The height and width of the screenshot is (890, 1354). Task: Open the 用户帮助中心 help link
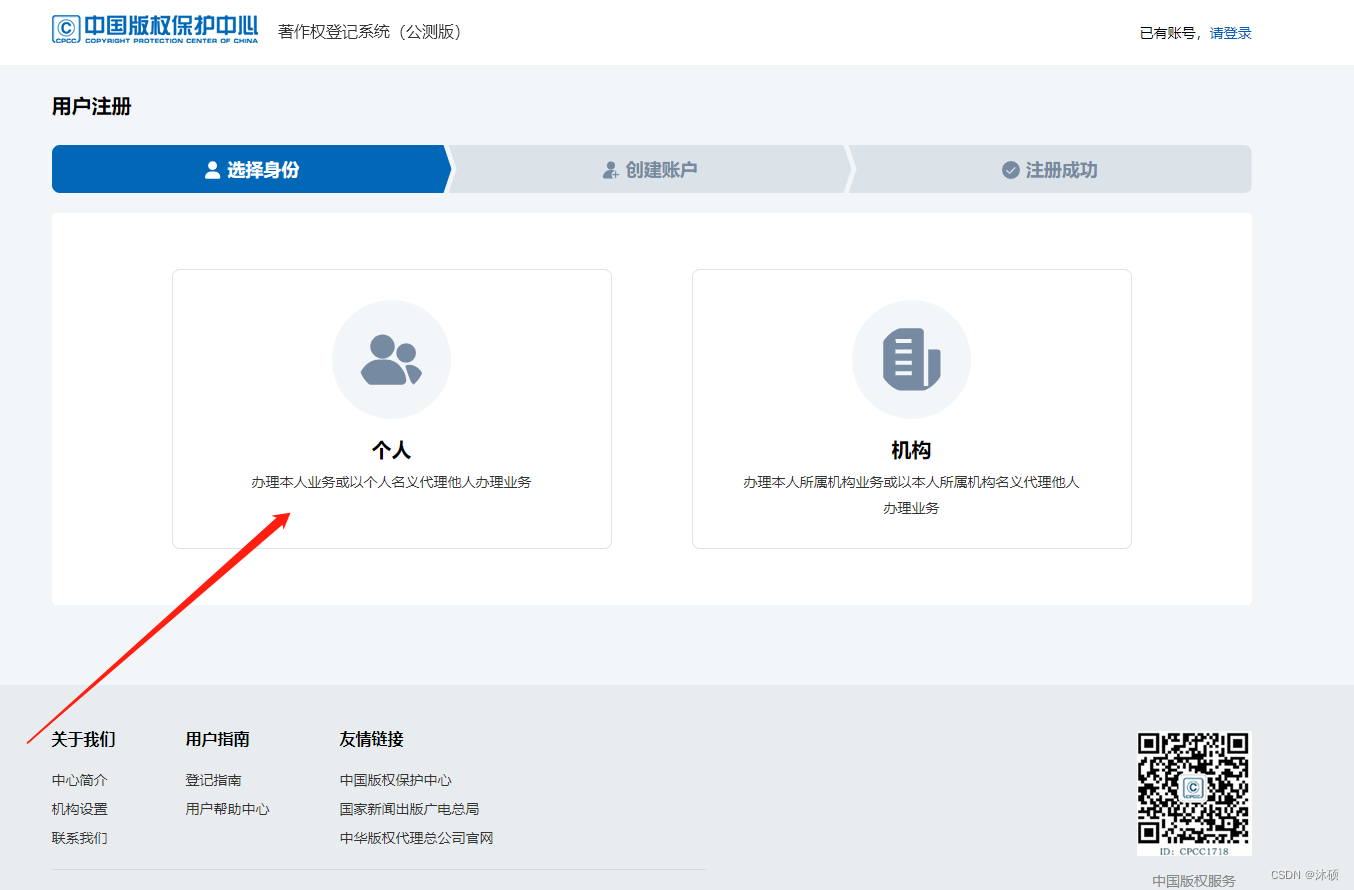[x=227, y=809]
